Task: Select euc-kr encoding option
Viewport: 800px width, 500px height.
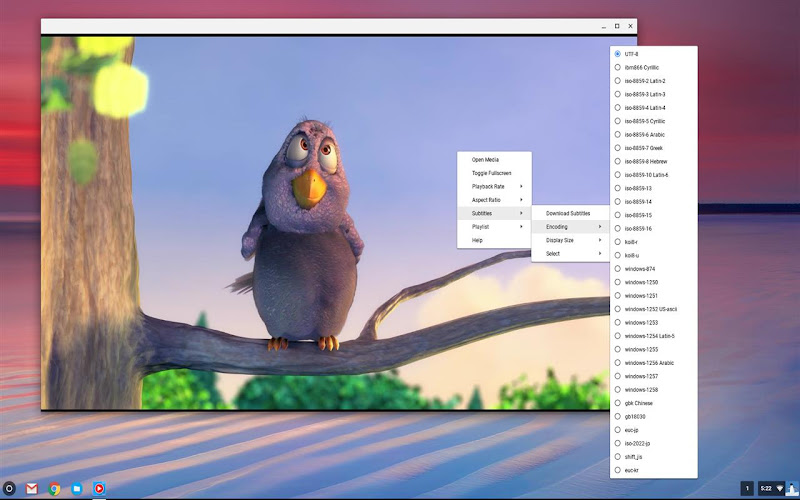Action: click(654, 470)
